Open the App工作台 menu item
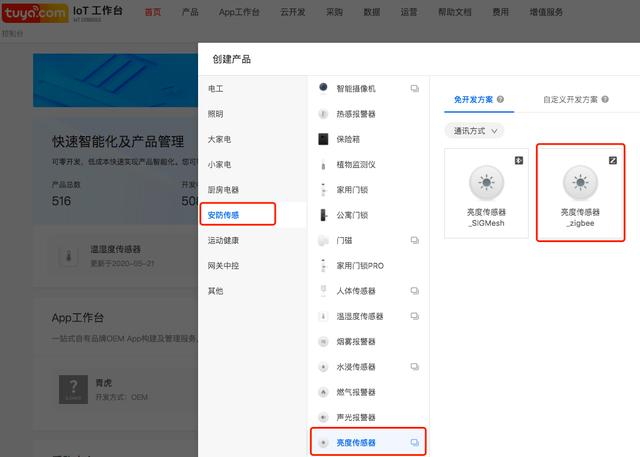Viewport: 640px width, 457px height. (x=239, y=12)
